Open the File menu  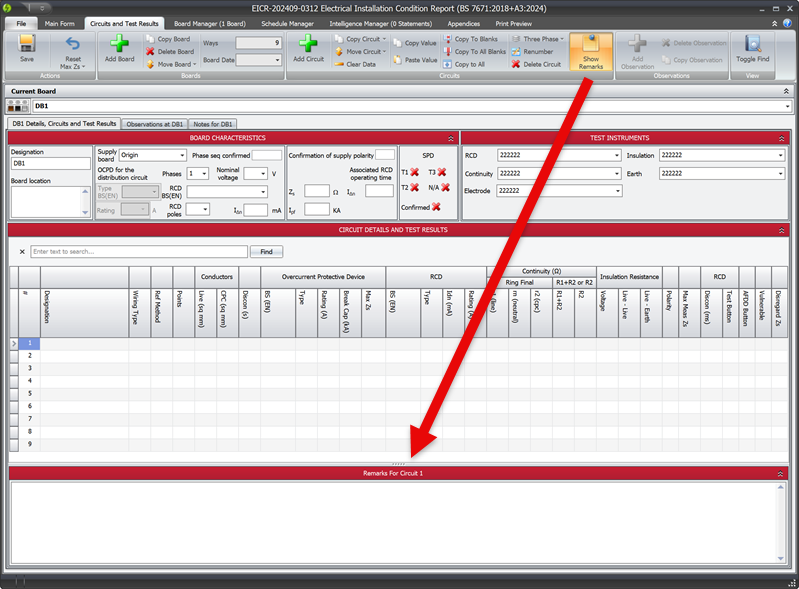pyautogui.click(x=21, y=23)
